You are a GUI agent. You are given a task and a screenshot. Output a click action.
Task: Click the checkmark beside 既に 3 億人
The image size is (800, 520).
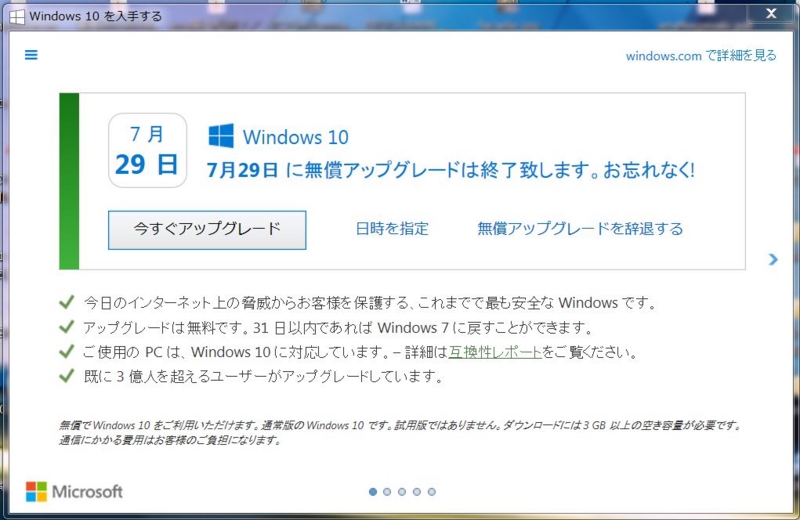67,376
